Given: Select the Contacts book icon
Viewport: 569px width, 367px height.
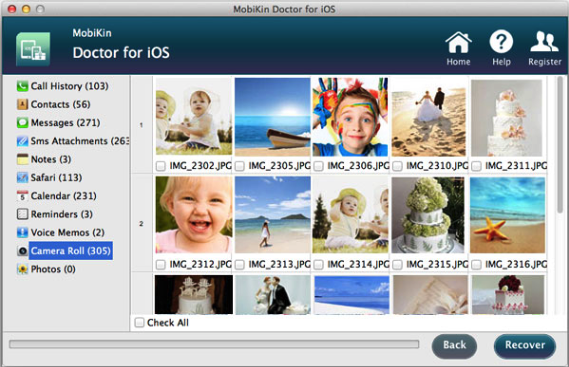Looking at the screenshot, I should (22, 105).
